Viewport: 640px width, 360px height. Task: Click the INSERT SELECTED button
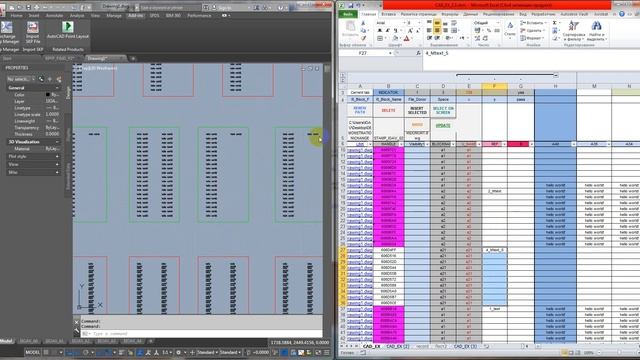(417, 110)
